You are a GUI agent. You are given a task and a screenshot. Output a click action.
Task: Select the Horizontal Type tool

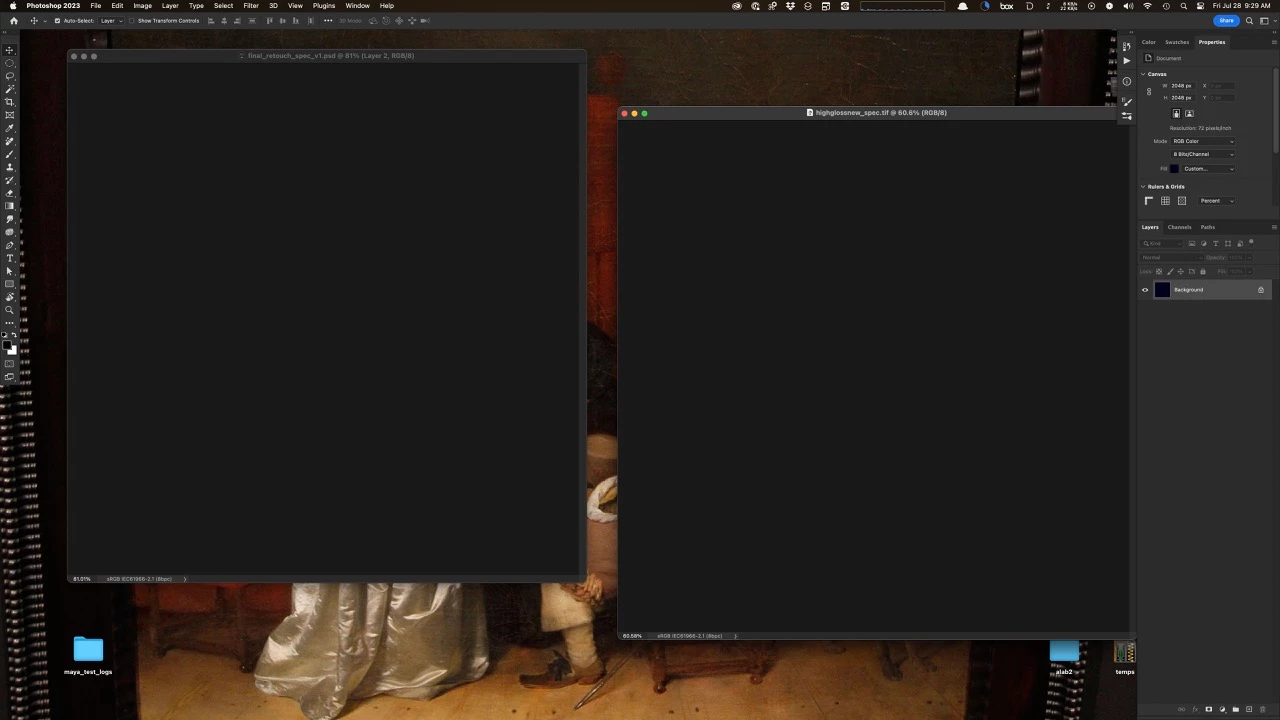tap(10, 258)
